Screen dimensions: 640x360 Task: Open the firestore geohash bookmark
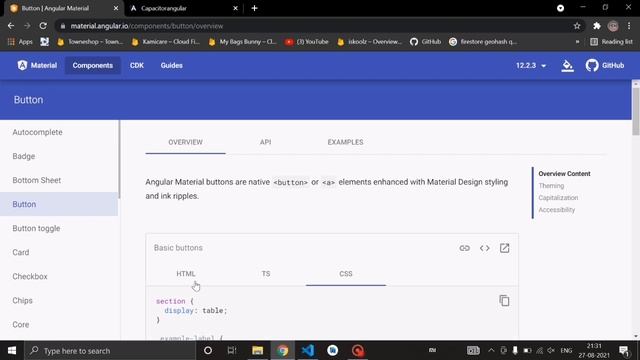pyautogui.click(x=483, y=42)
